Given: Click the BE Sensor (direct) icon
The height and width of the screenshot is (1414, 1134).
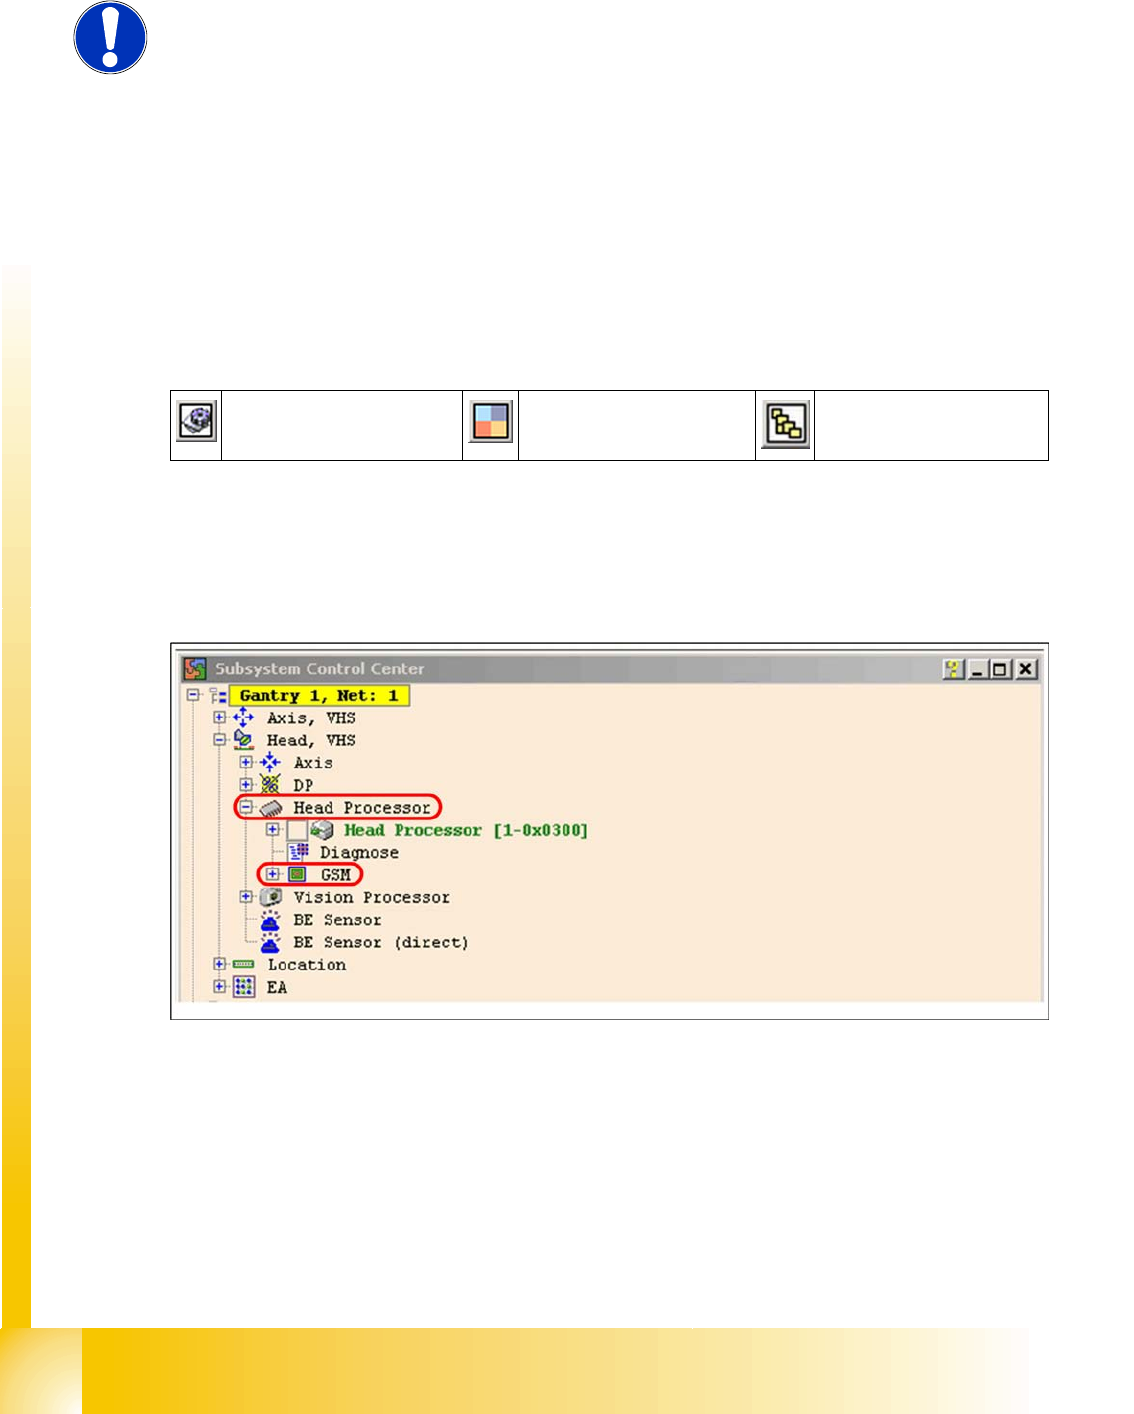Looking at the screenshot, I should pyautogui.click(x=270, y=942).
